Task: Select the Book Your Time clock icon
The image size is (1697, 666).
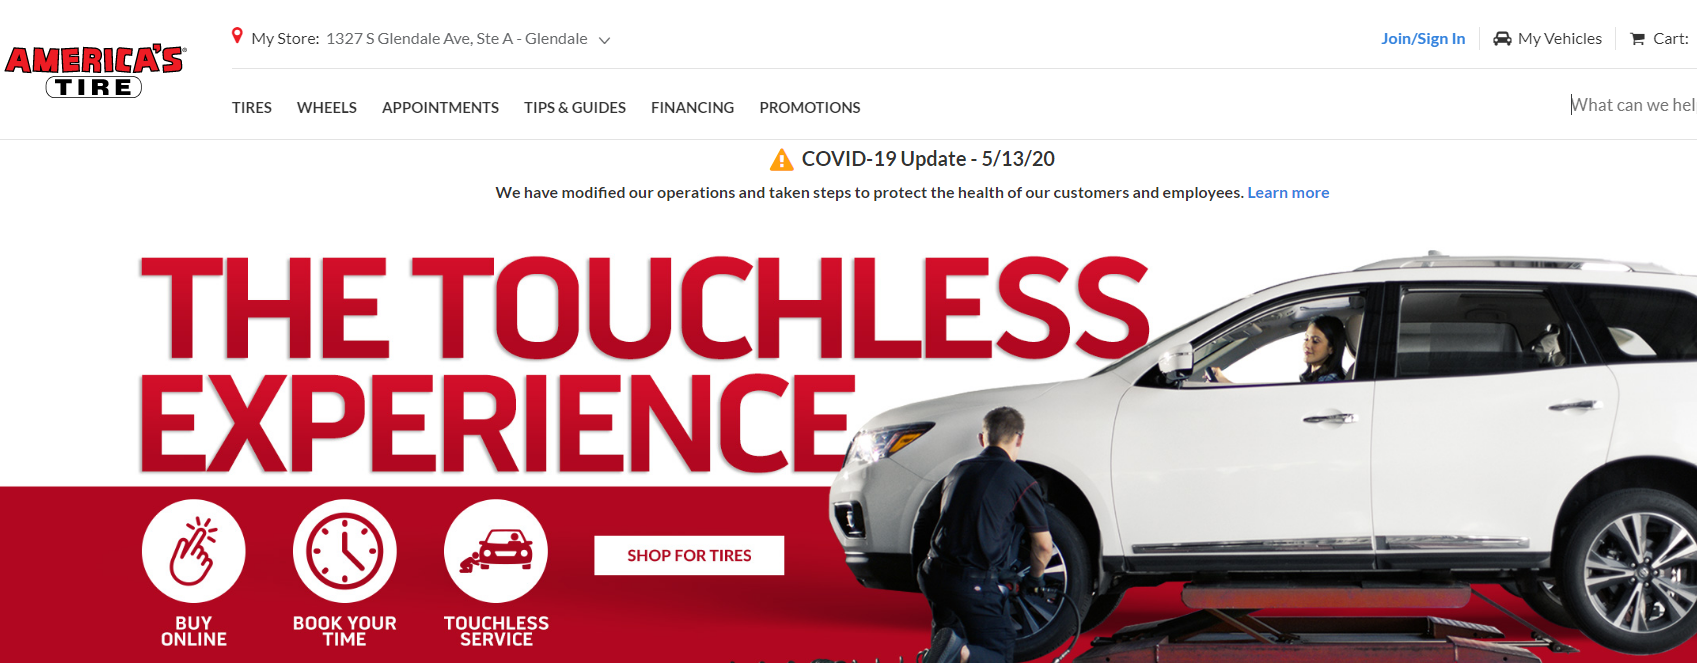Action: (x=345, y=551)
